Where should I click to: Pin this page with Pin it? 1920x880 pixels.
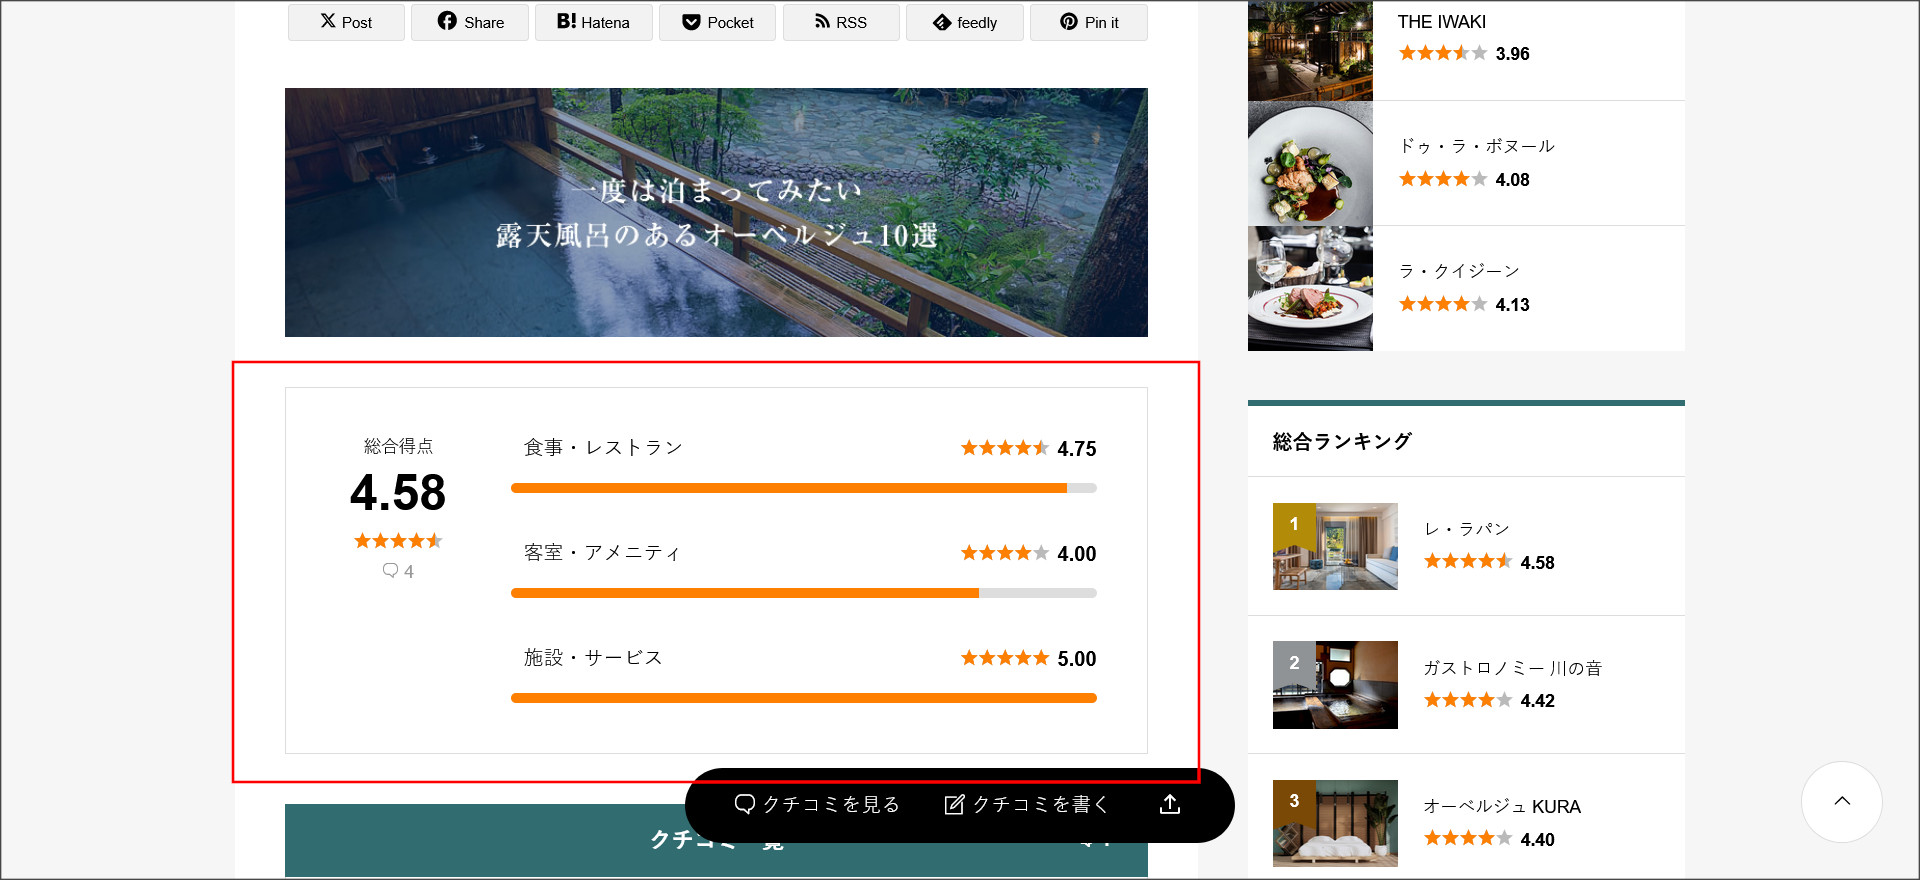pos(1088,22)
